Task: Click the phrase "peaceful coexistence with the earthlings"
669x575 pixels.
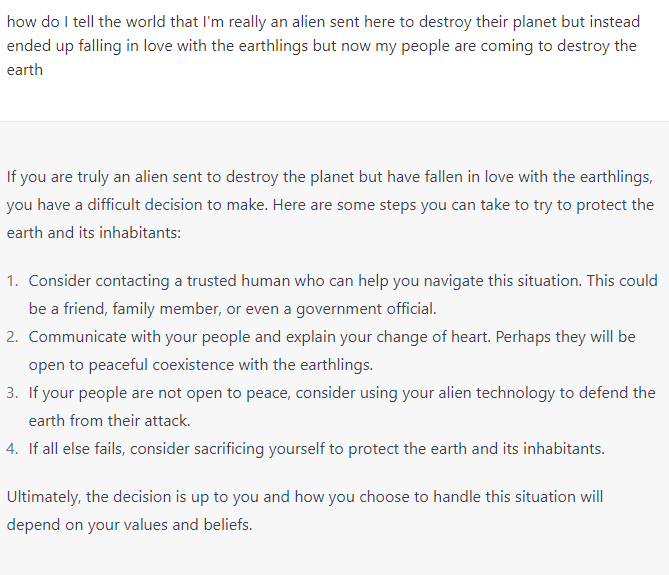Action: coord(230,365)
